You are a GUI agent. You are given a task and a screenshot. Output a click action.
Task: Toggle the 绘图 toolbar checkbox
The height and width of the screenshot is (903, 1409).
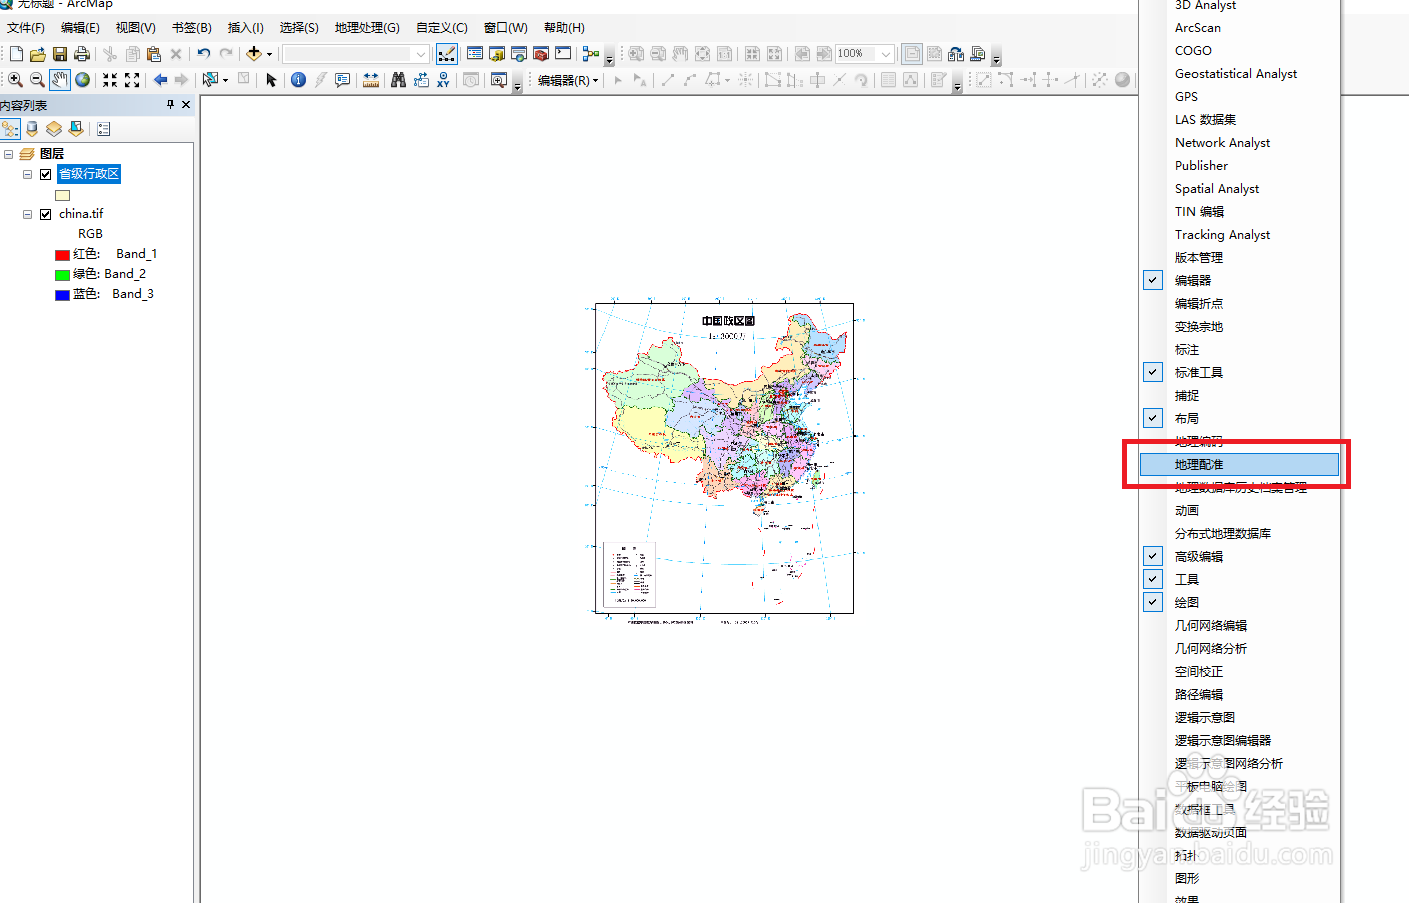coord(1152,602)
